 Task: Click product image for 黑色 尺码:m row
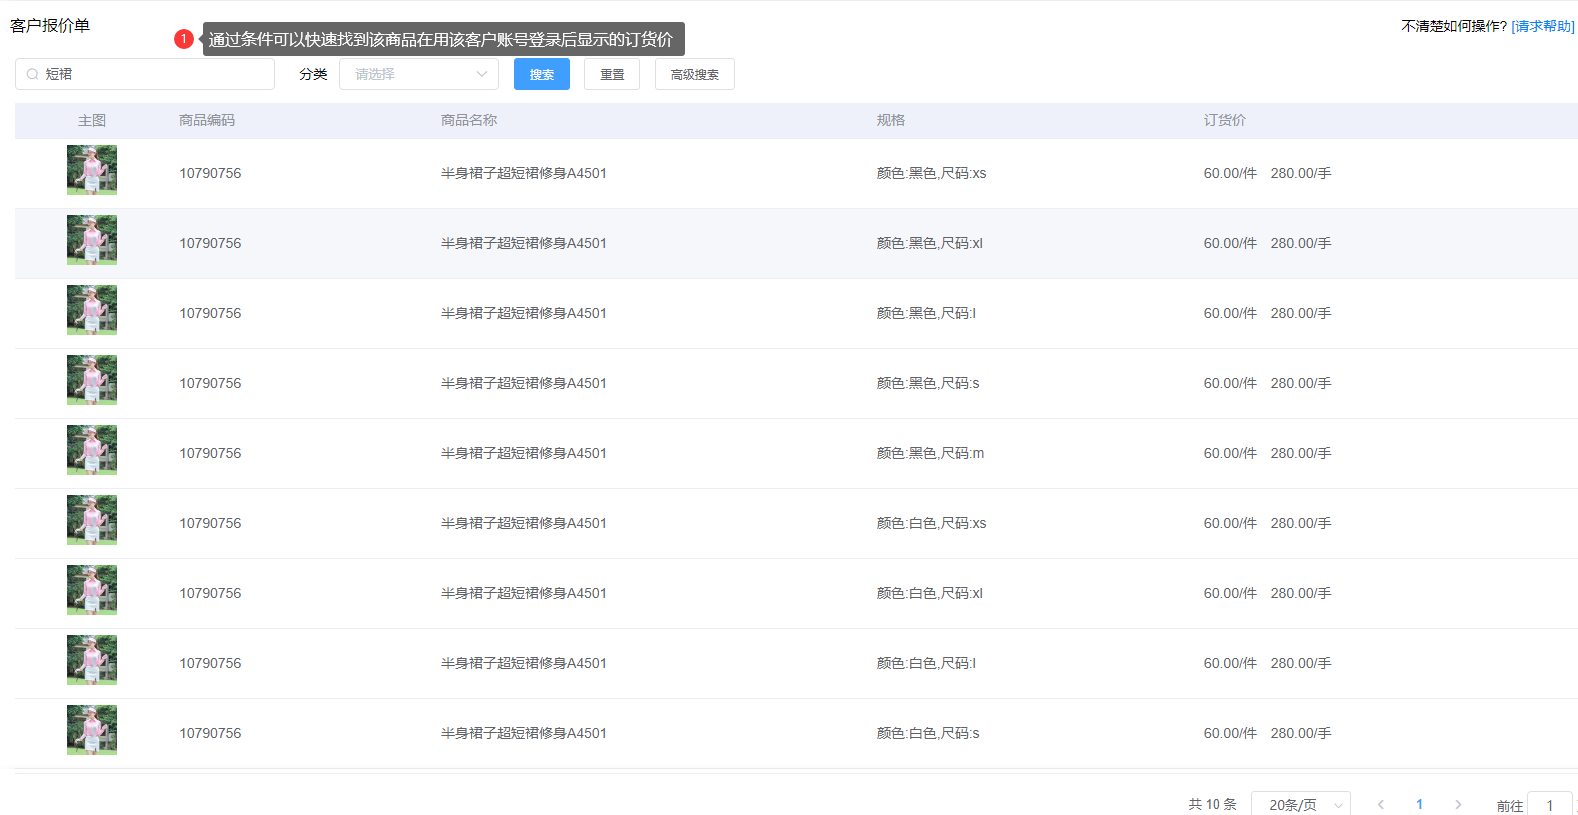point(92,450)
